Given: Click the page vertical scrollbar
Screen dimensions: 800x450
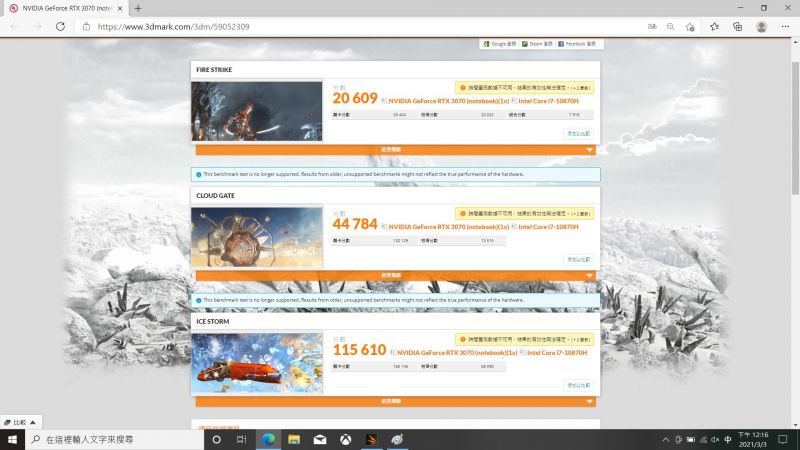Looking at the screenshot, I should (795, 128).
